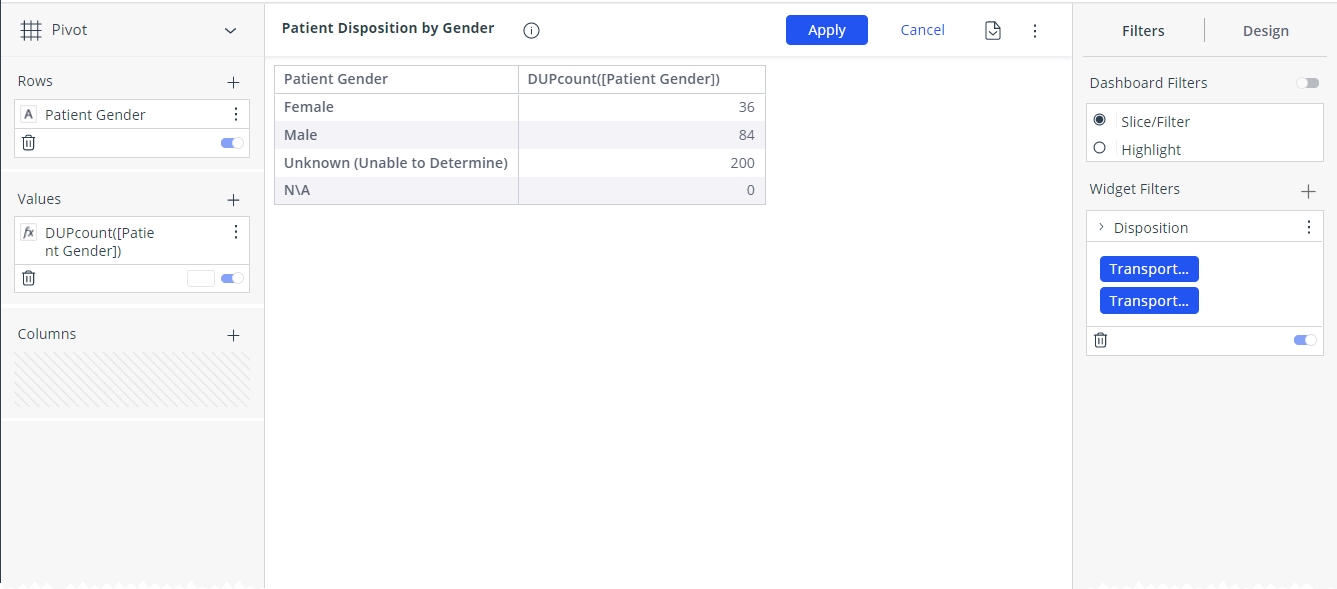
Task: Add a new Values field with plus
Action: 233,200
